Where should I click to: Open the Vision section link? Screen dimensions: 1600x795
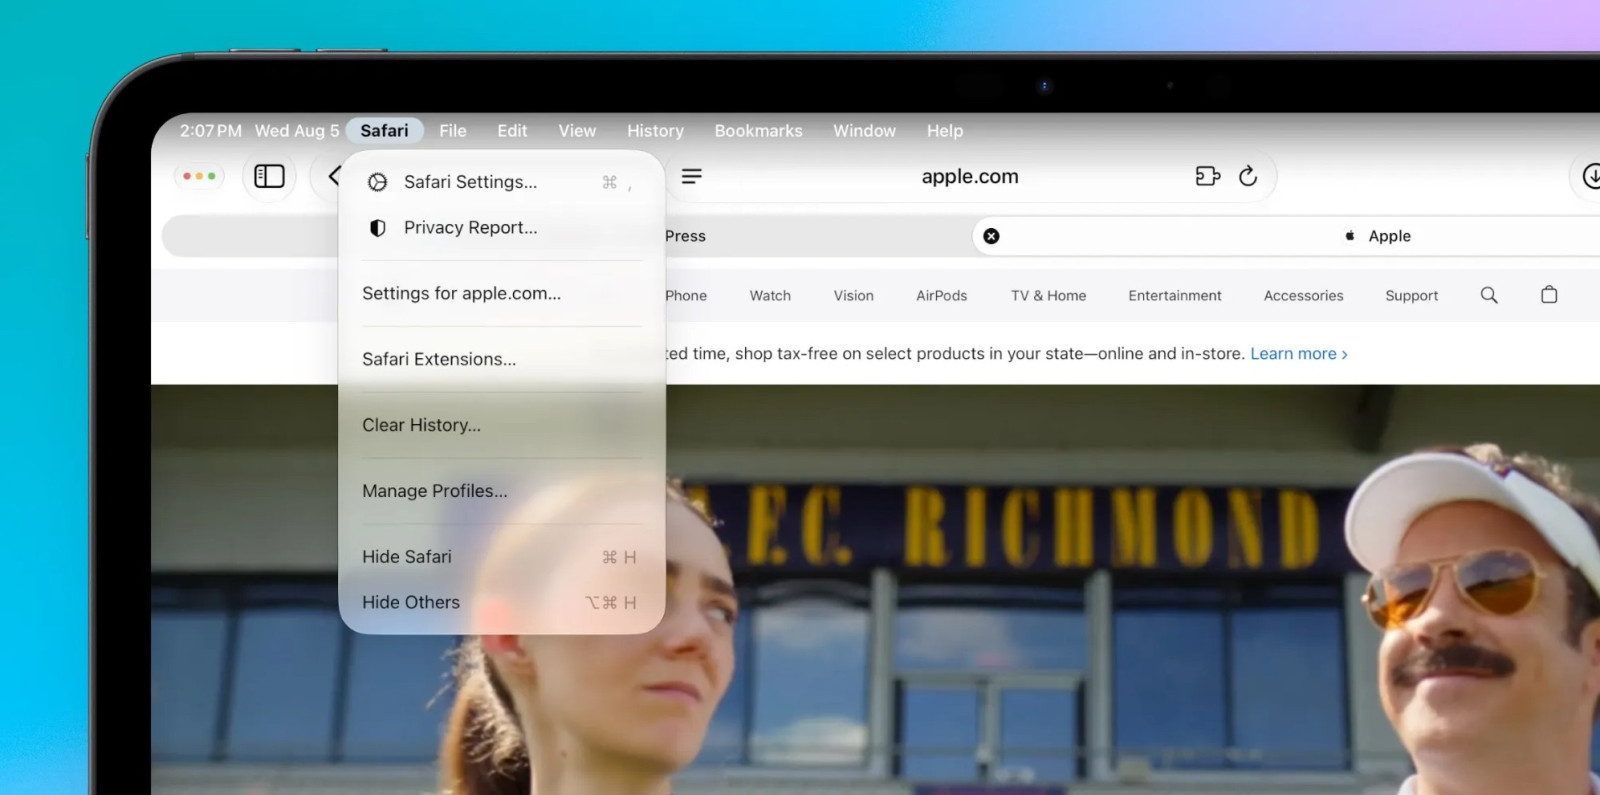853,296
